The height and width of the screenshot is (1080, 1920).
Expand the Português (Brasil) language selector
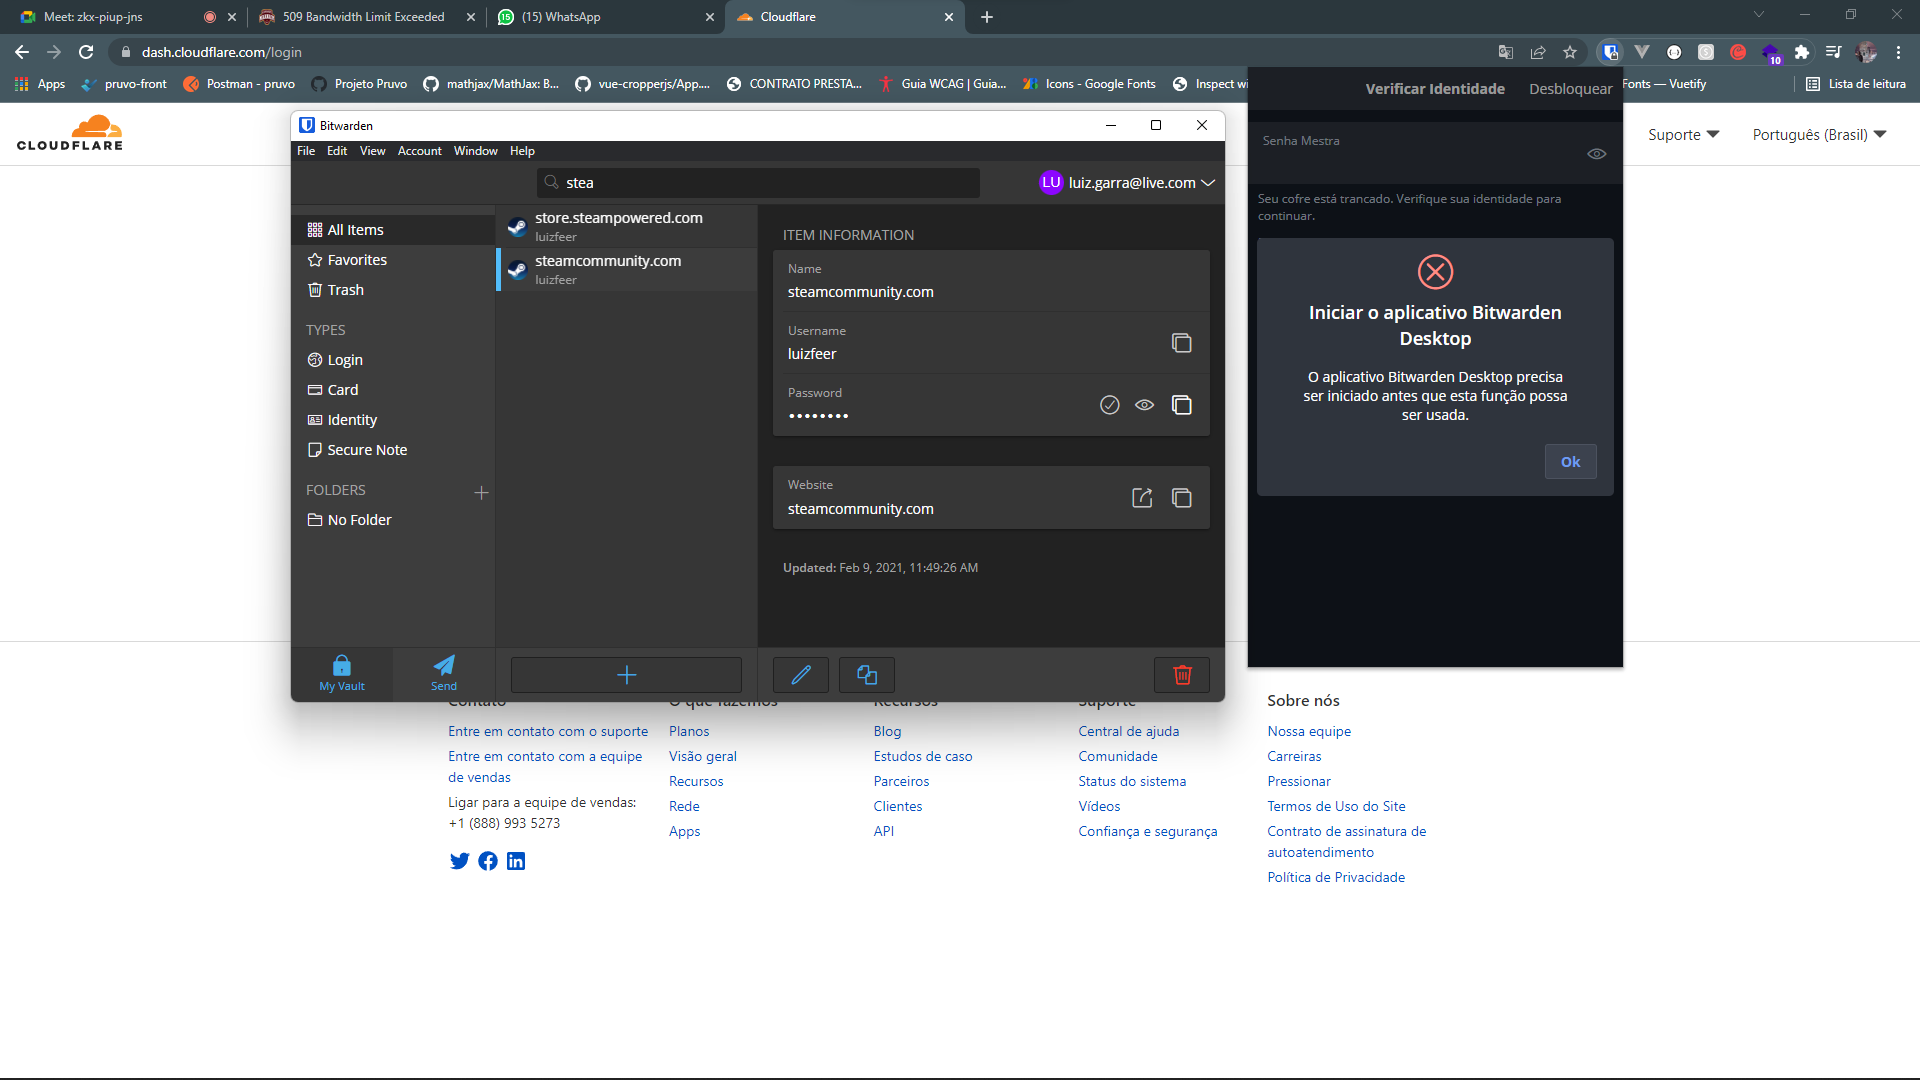point(1818,134)
